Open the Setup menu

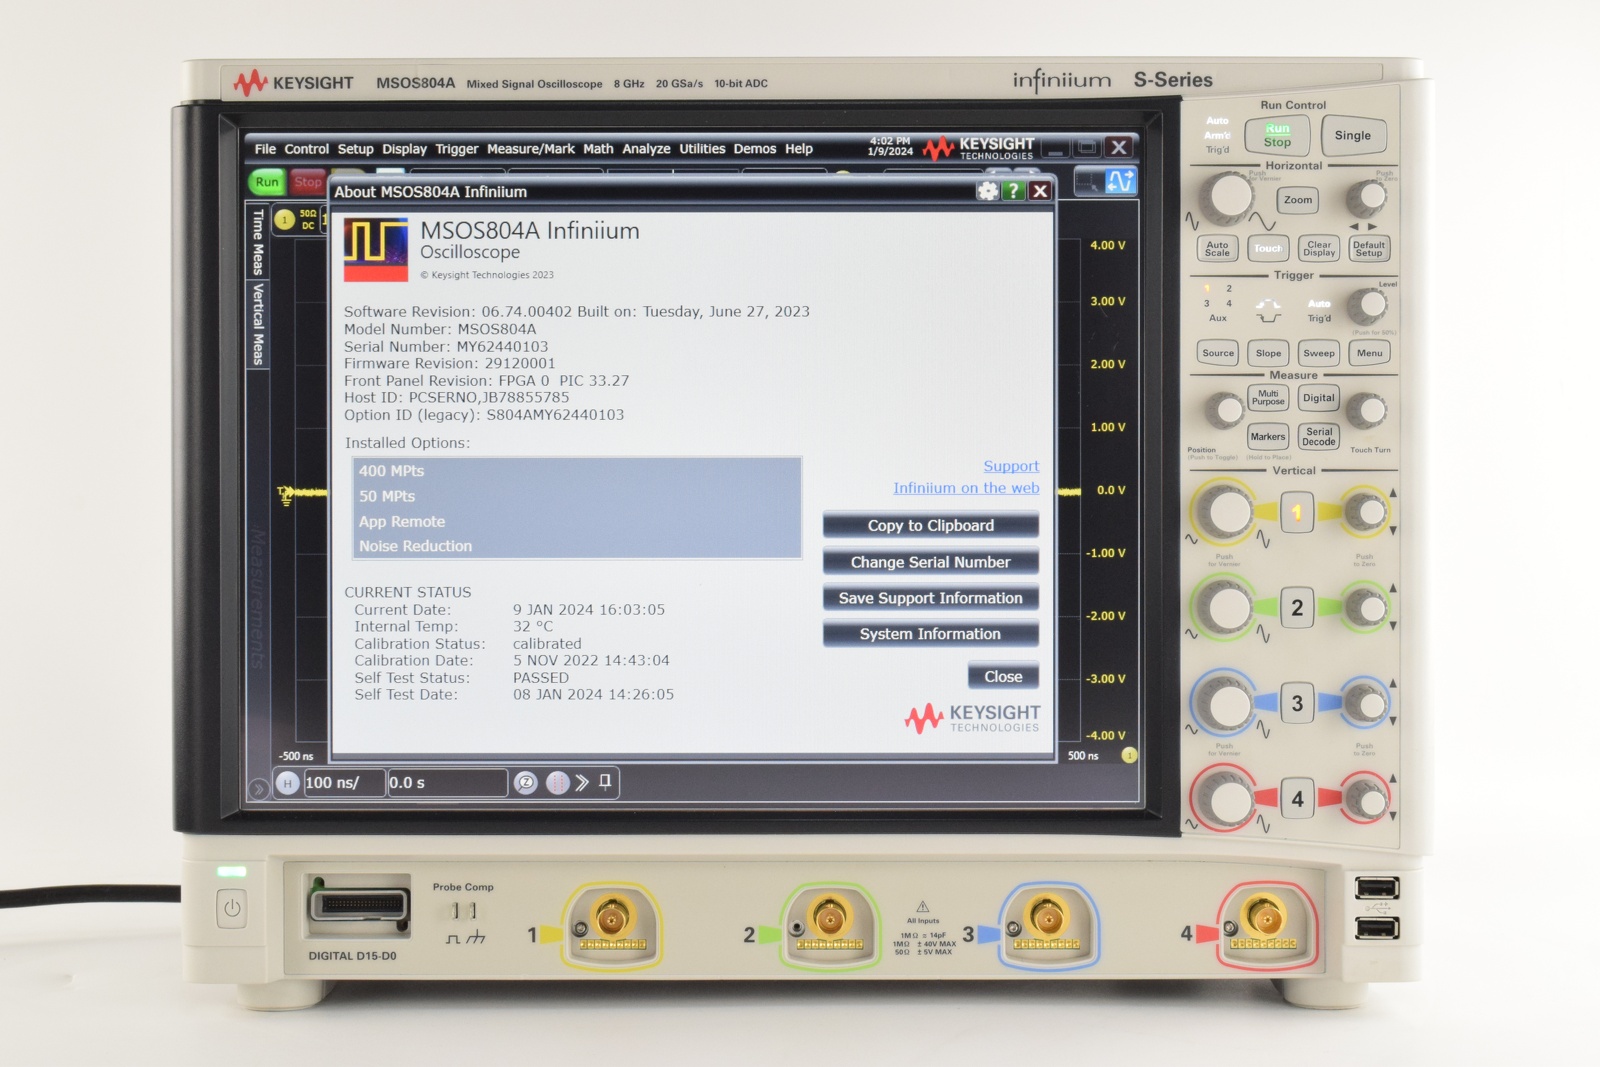(355, 149)
